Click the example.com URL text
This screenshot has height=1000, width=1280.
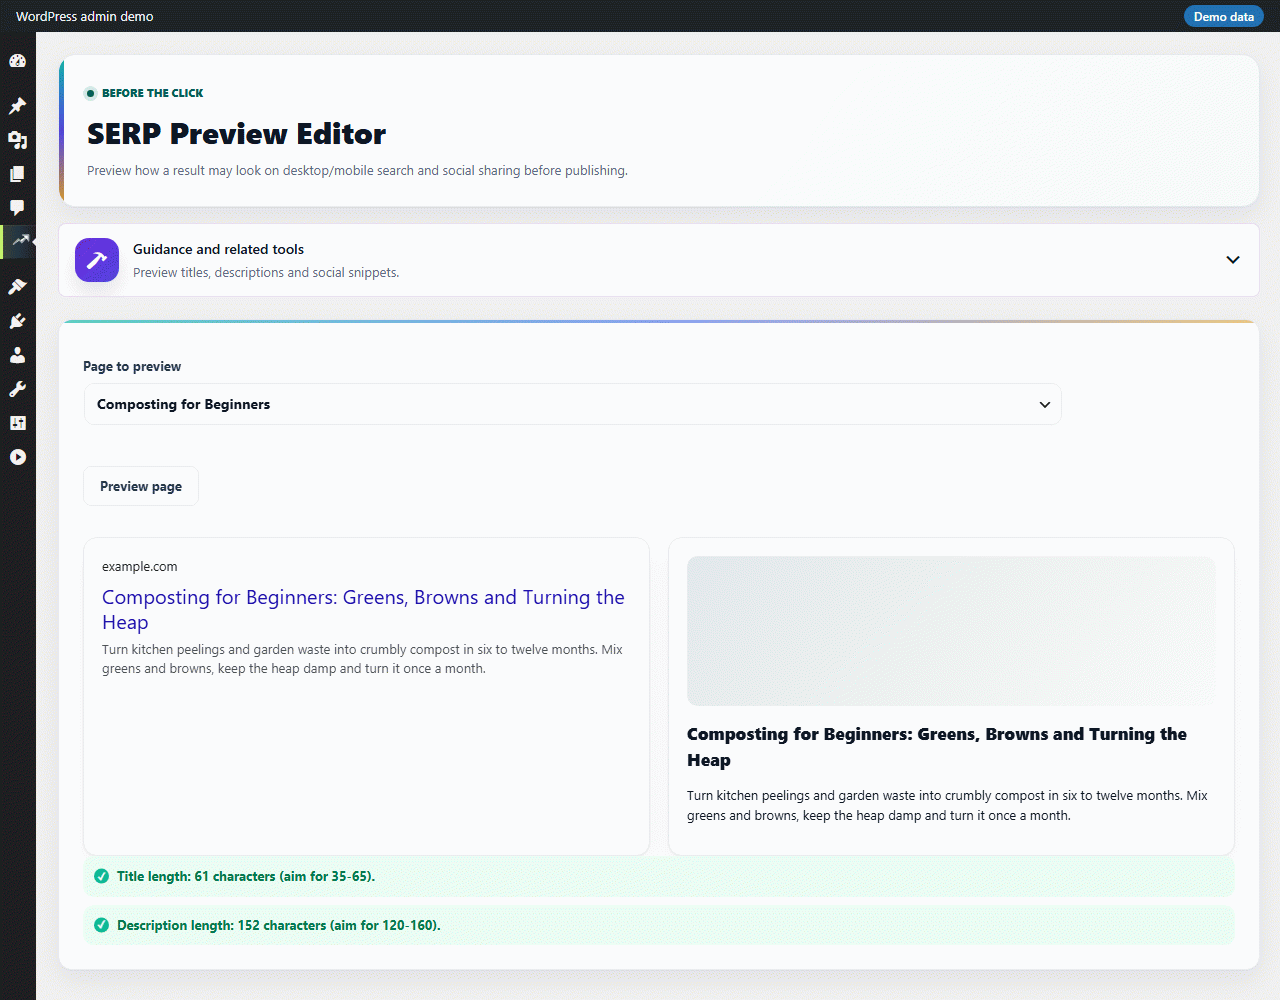[x=139, y=566]
